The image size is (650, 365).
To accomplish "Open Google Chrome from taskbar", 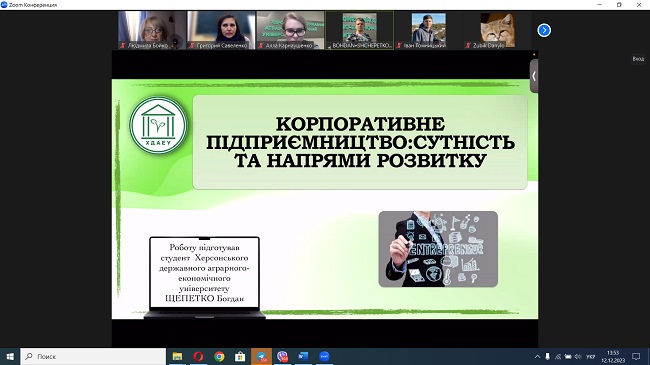I will coord(219,356).
